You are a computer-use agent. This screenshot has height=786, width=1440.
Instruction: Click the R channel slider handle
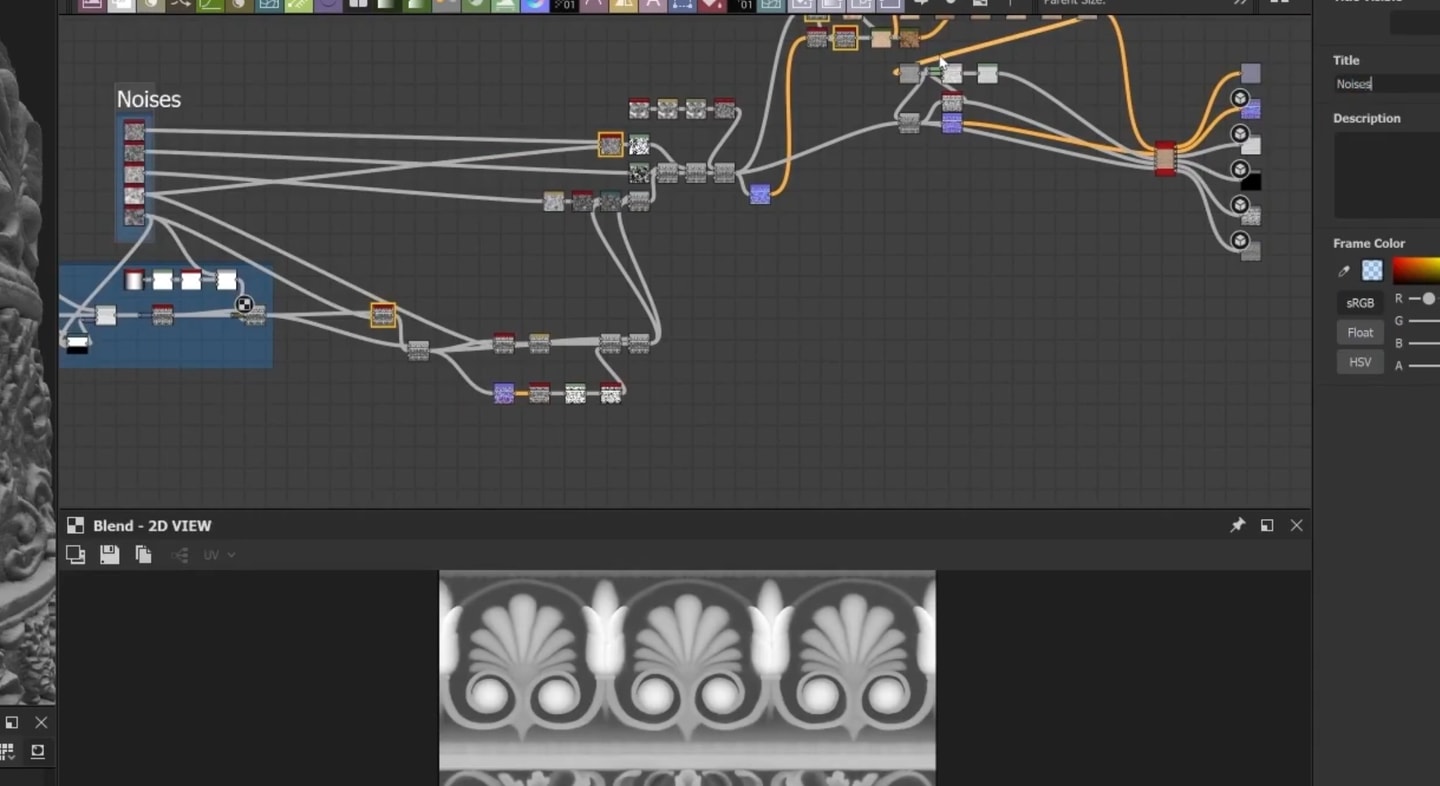point(1429,299)
